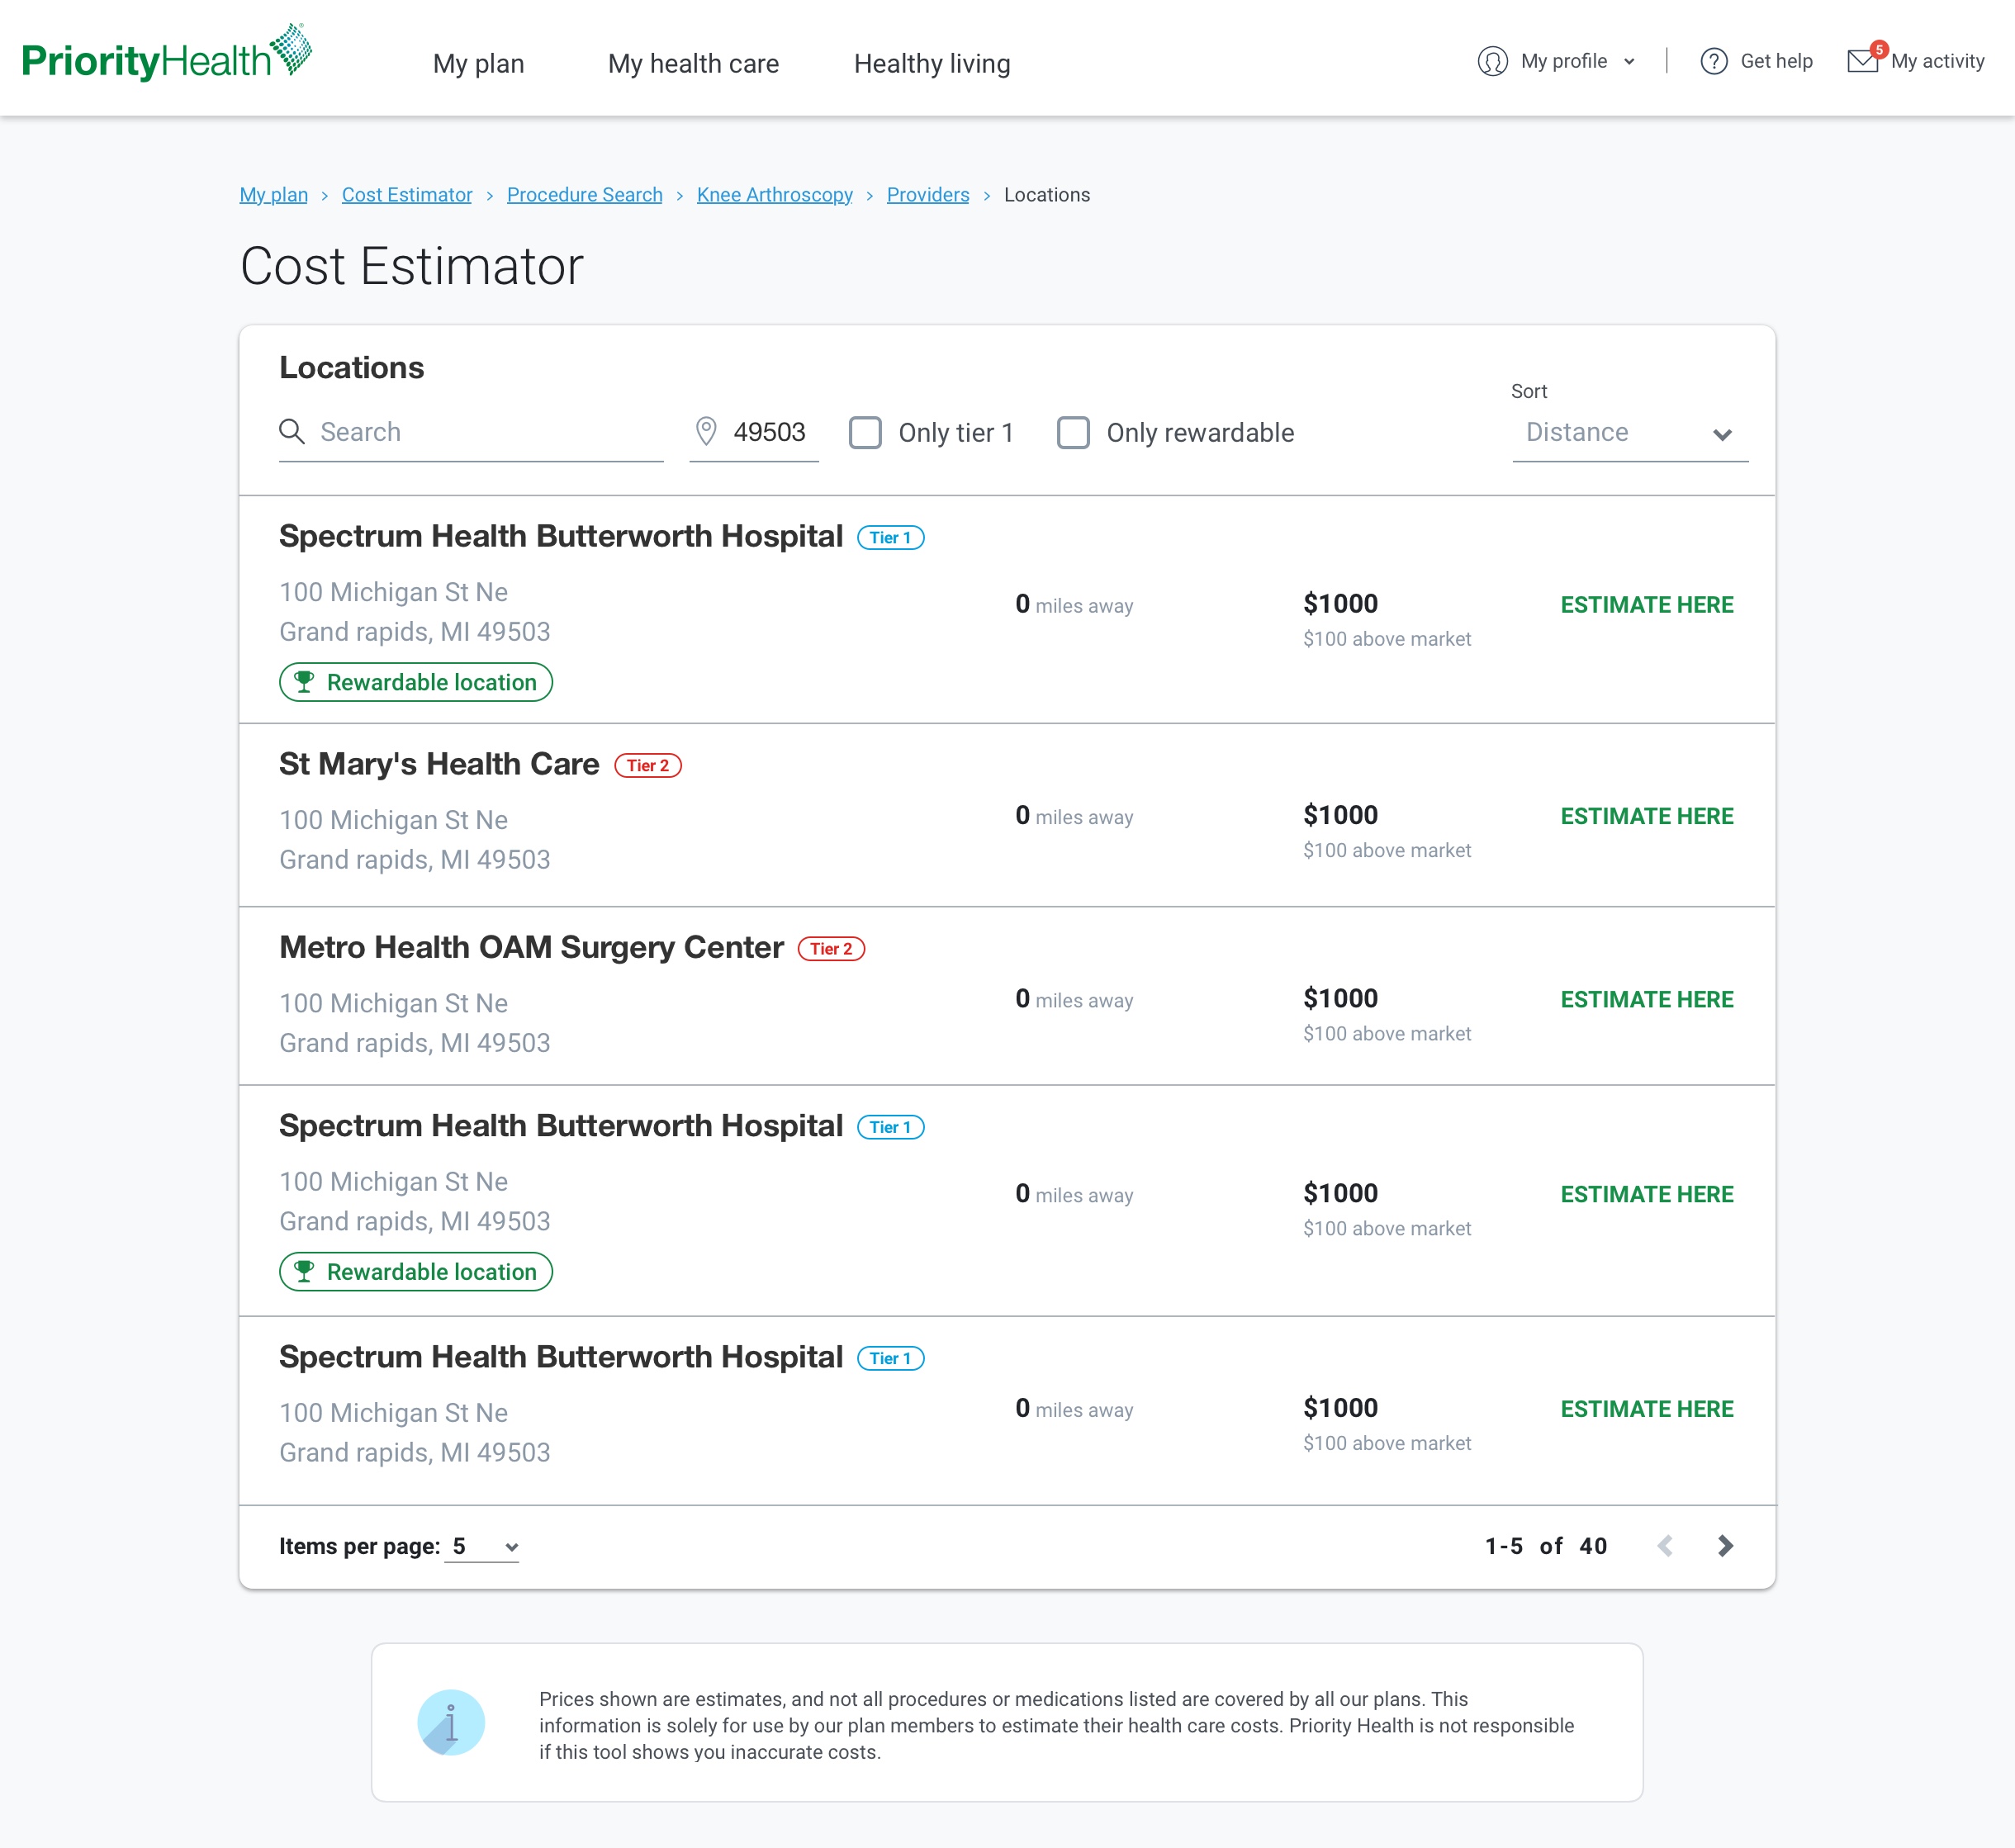2015x1848 pixels.
Task: Click the location pin icon
Action: [x=706, y=431]
